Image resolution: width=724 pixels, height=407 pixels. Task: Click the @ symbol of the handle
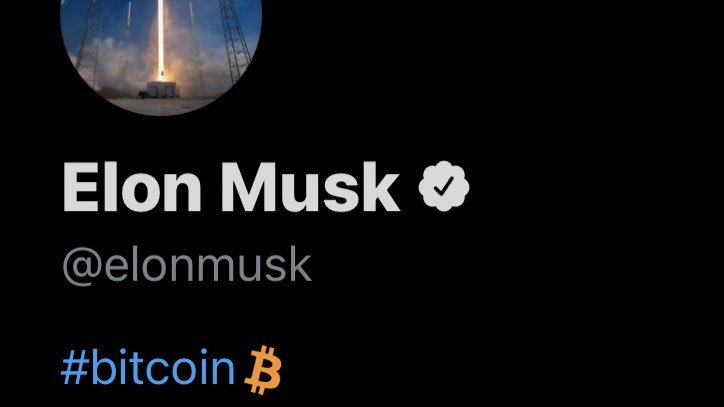point(82,267)
